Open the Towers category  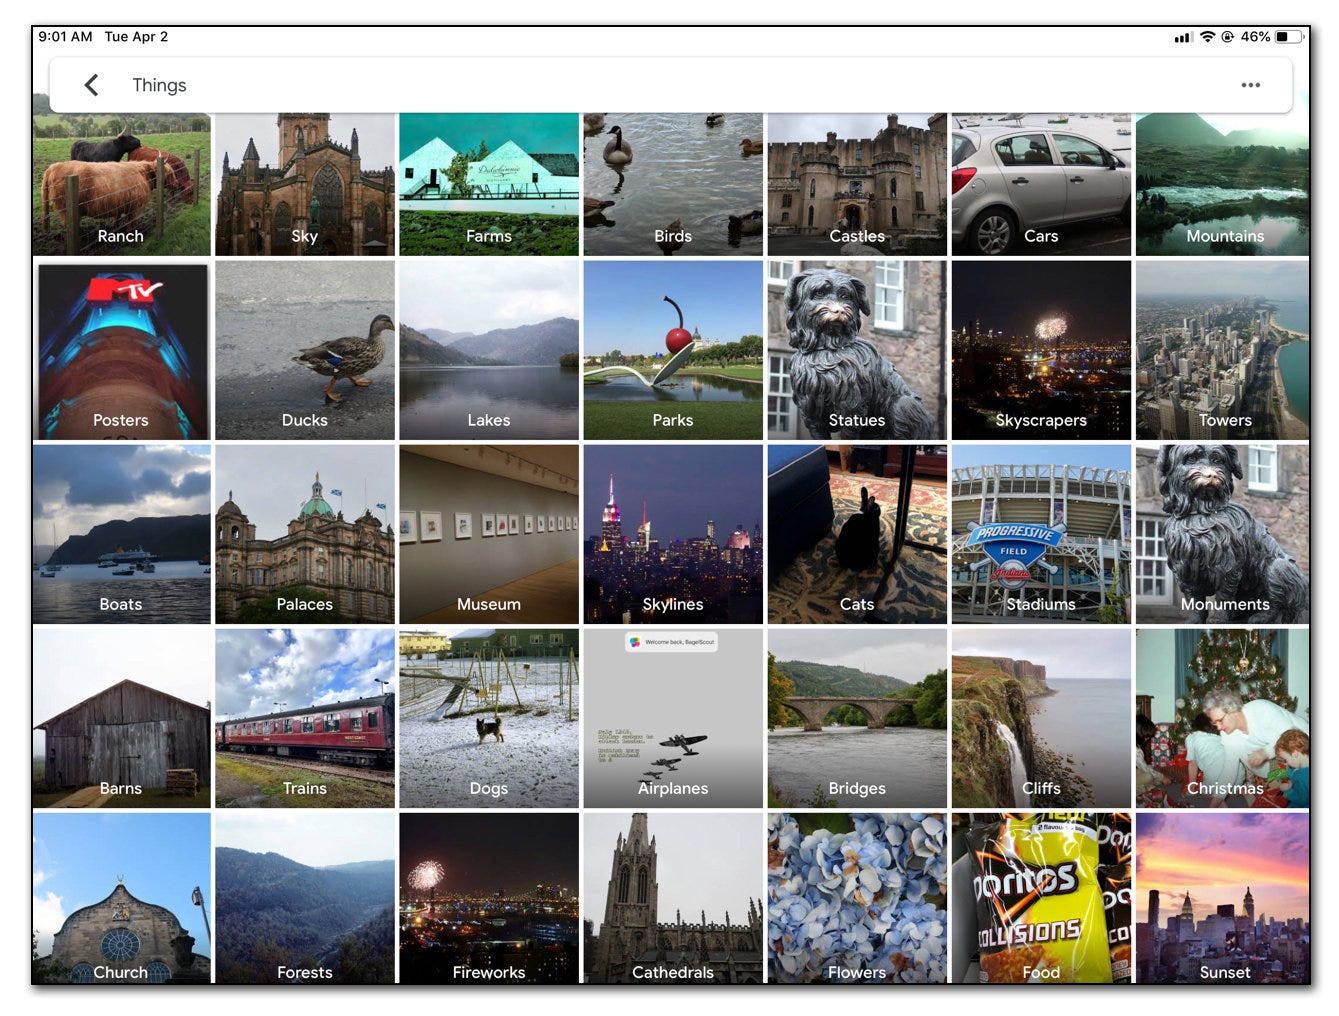(1222, 350)
